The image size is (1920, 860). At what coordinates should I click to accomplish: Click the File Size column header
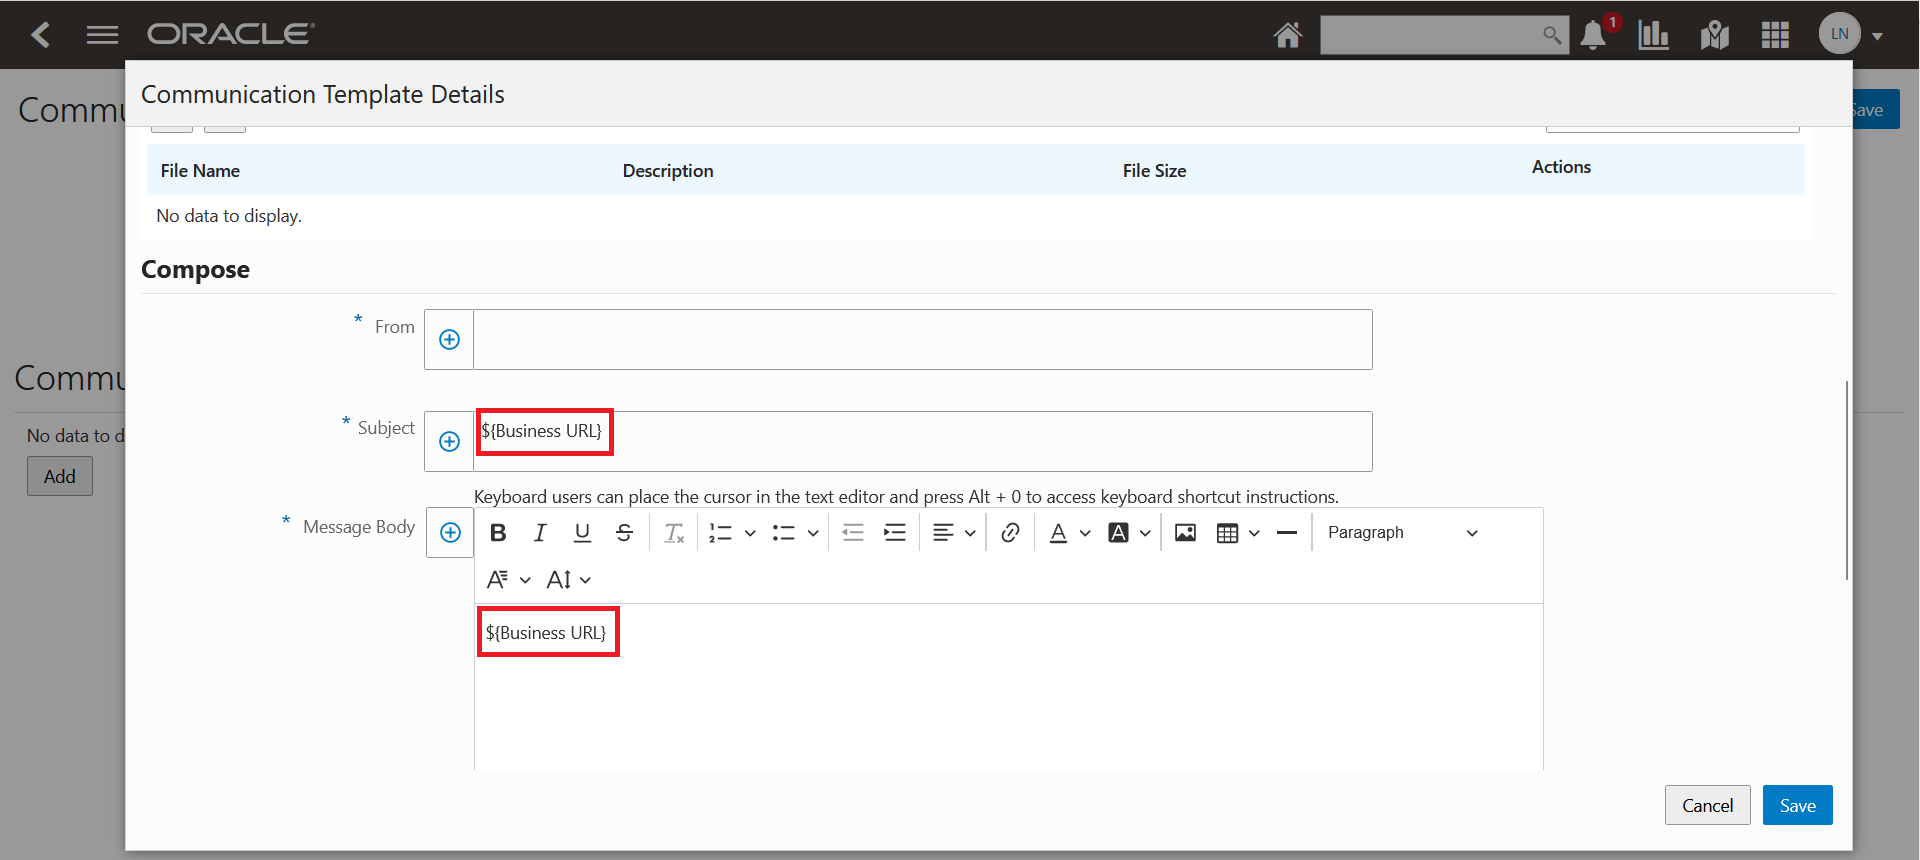(x=1154, y=171)
